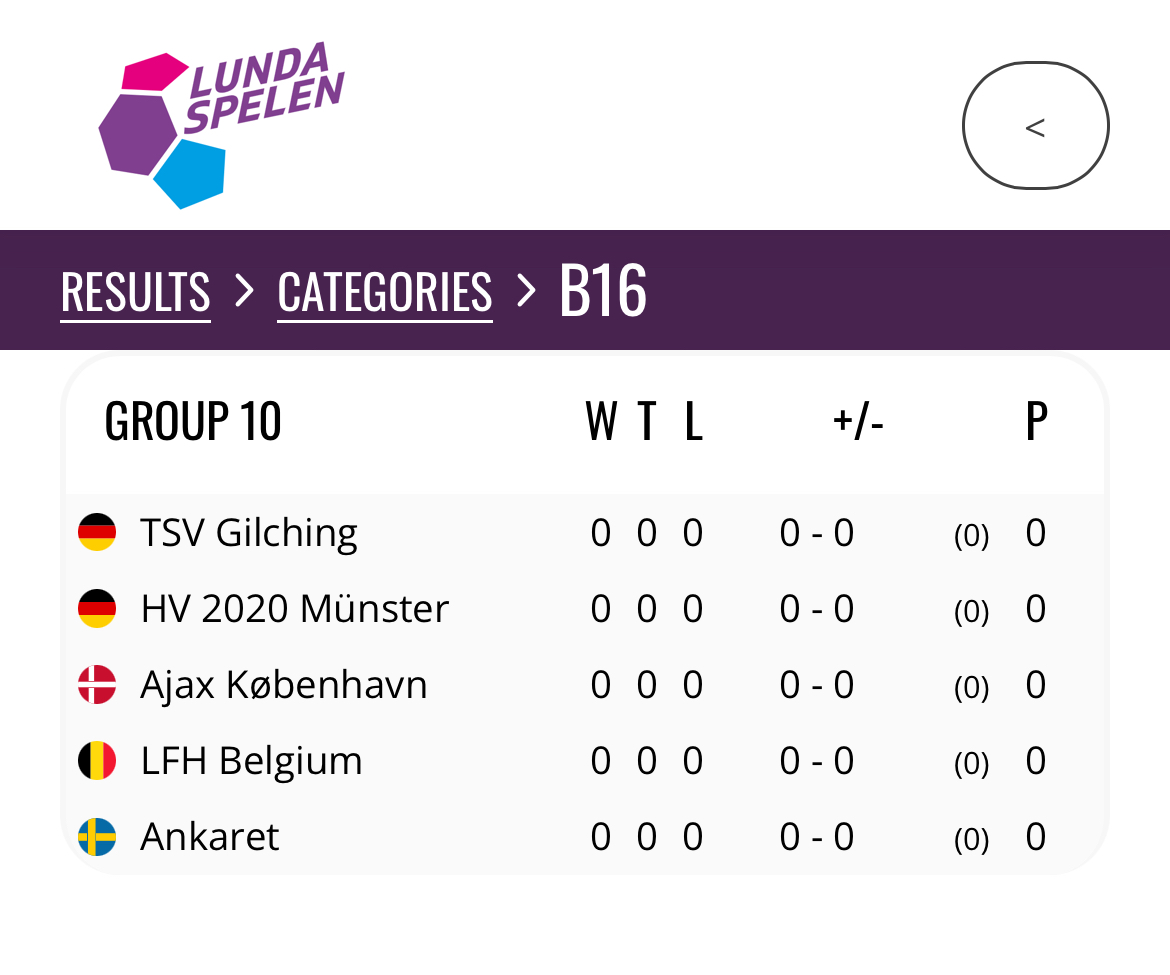
Task: Open team Ajax København
Action: 284,686
